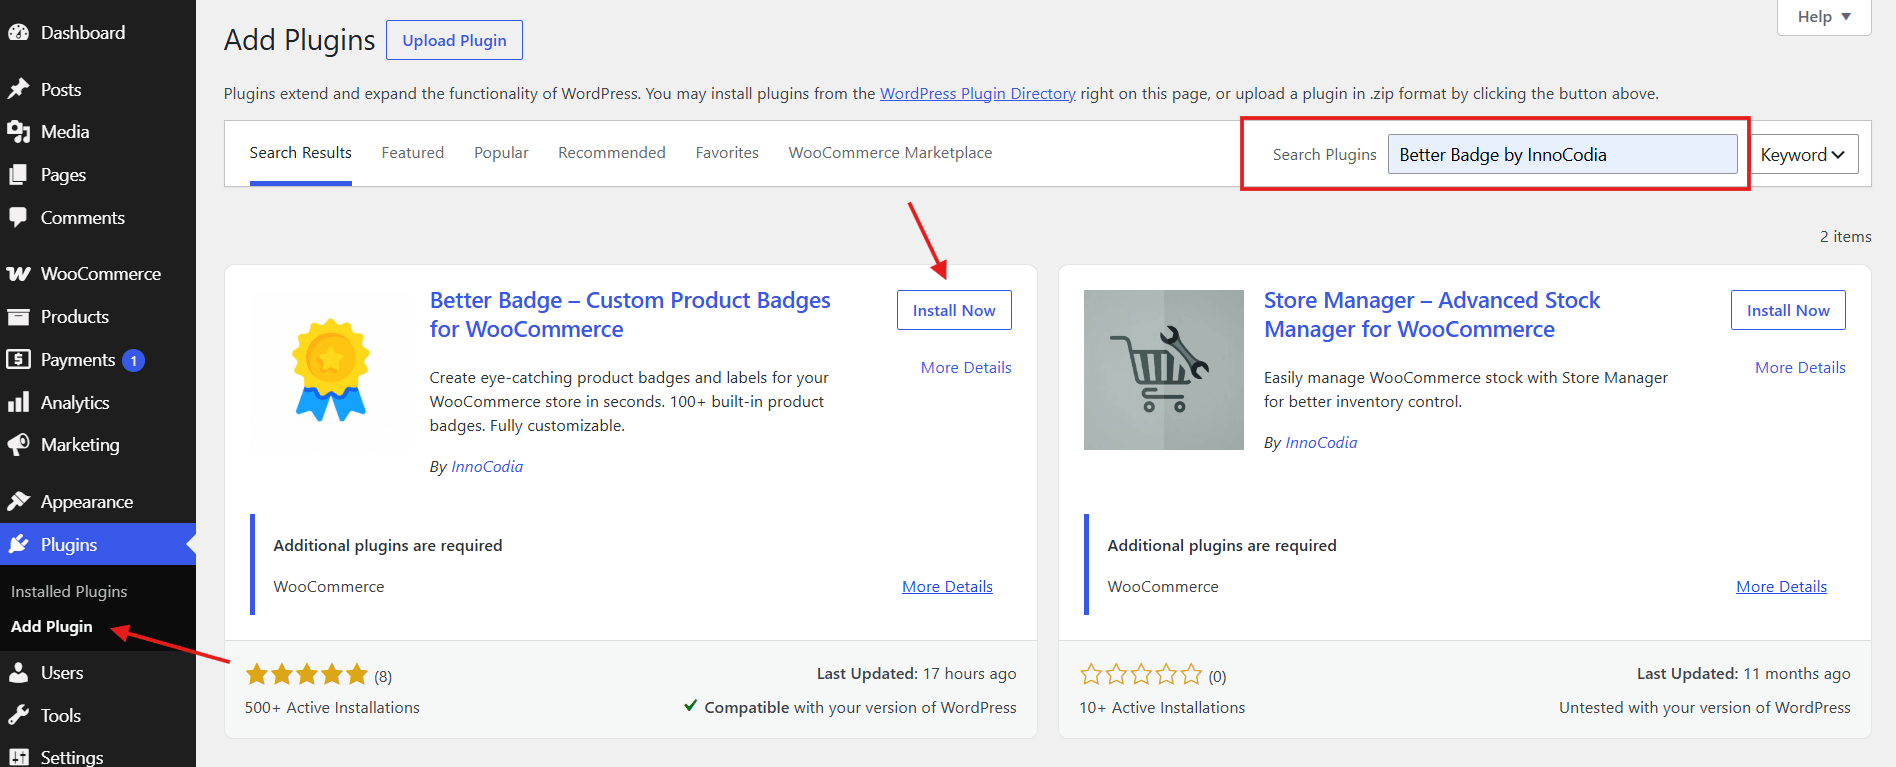Click 'Last Updated: 11 months ago' text
1896x767 pixels.
[x=1743, y=674]
